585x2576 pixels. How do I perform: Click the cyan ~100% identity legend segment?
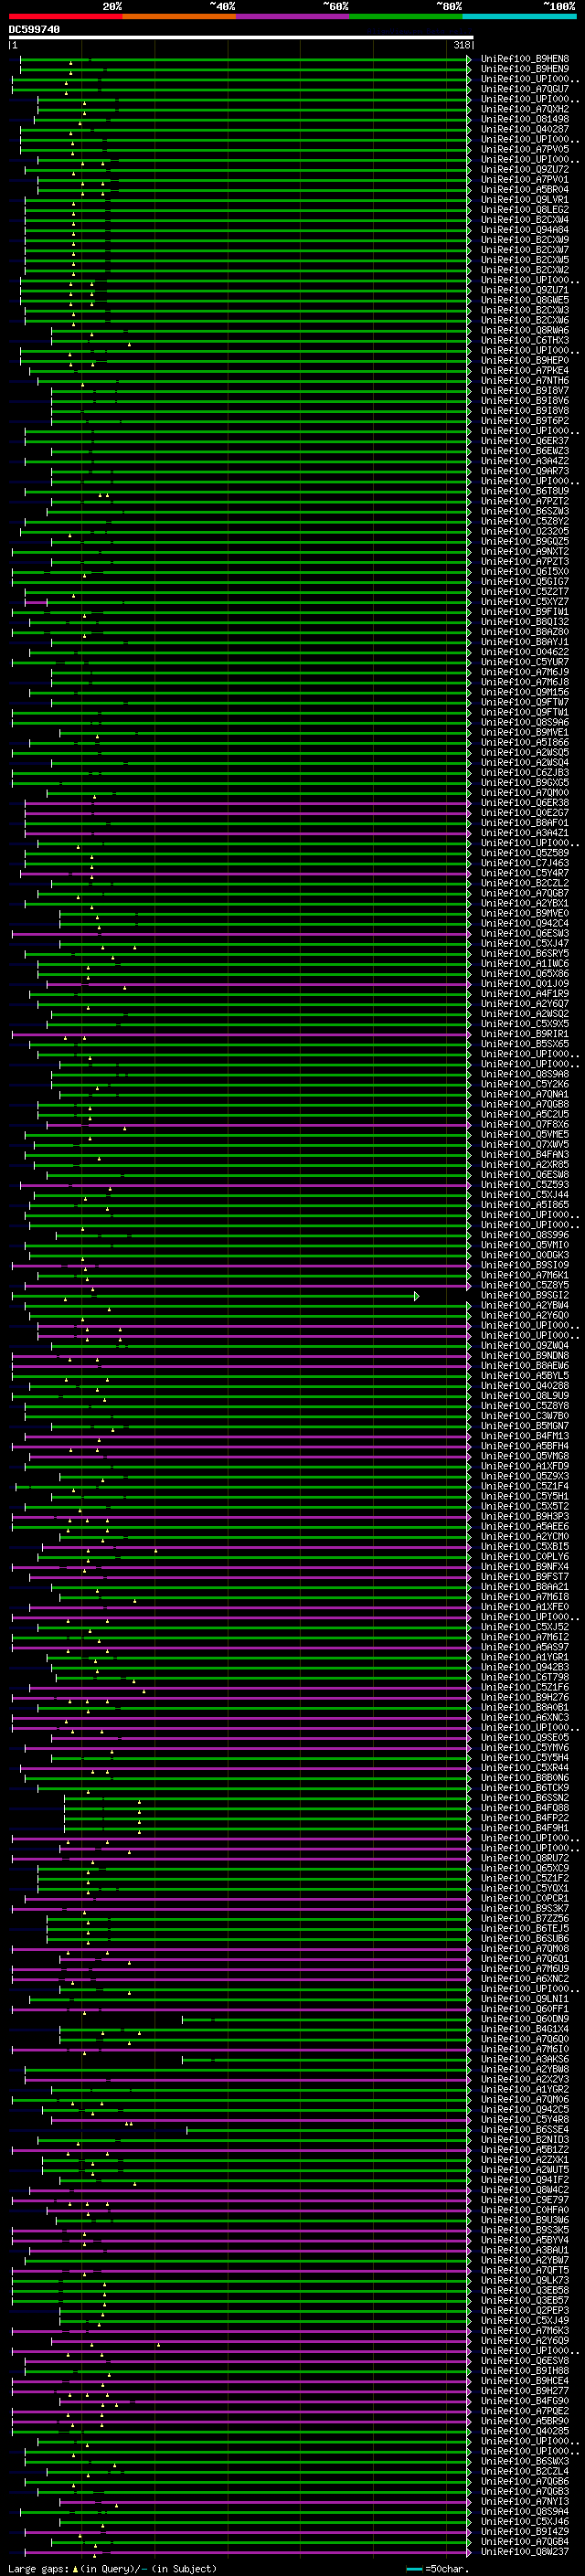(520, 16)
